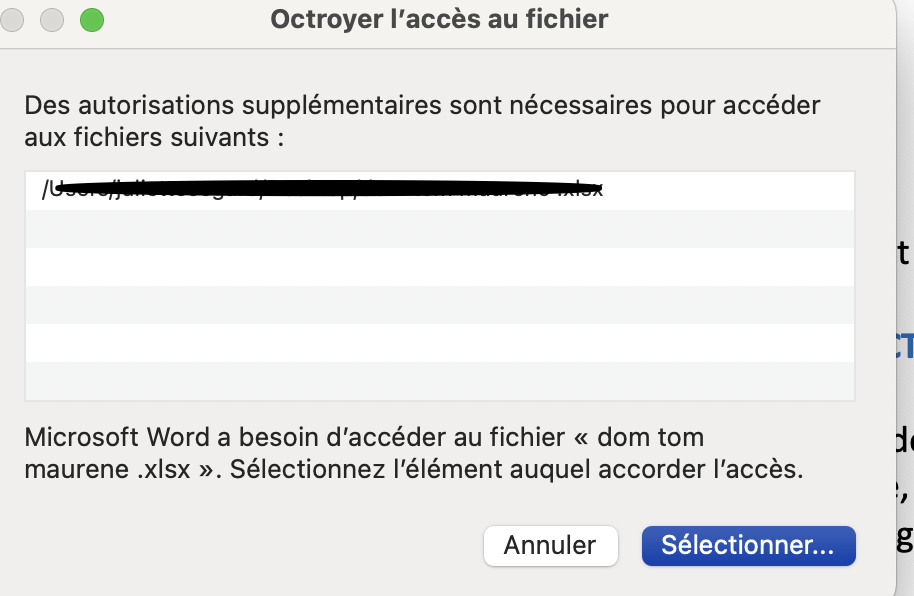Click the fifth empty row in file list

tap(440, 343)
